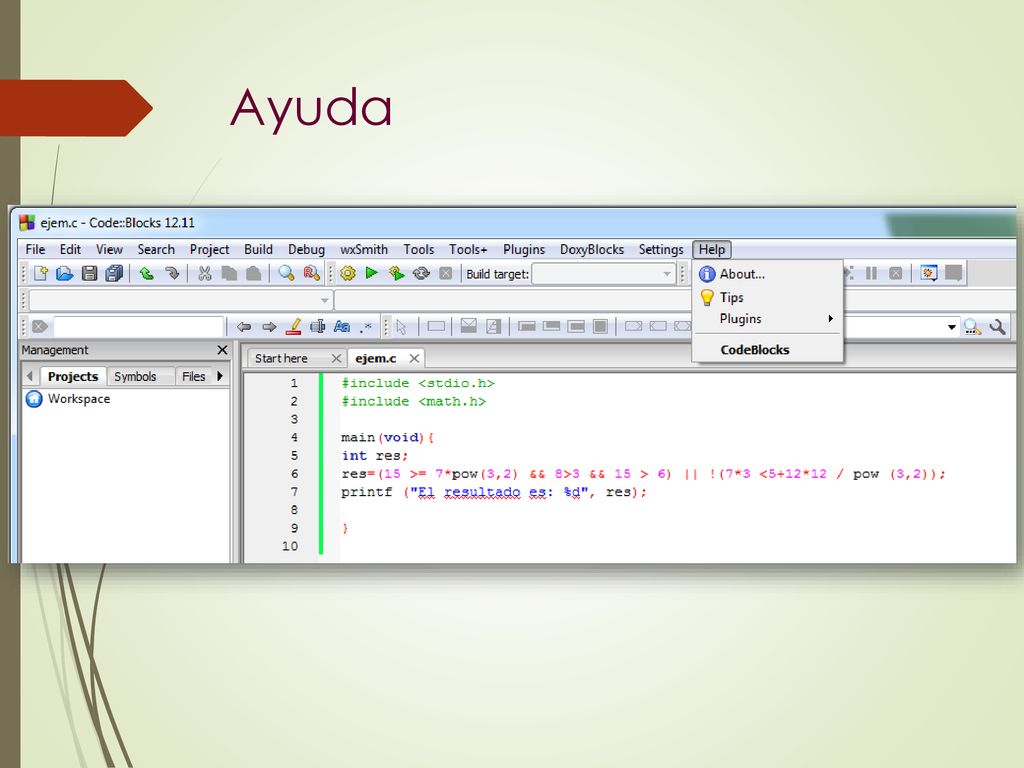Toggle the match case Aa option

pyautogui.click(x=342, y=327)
